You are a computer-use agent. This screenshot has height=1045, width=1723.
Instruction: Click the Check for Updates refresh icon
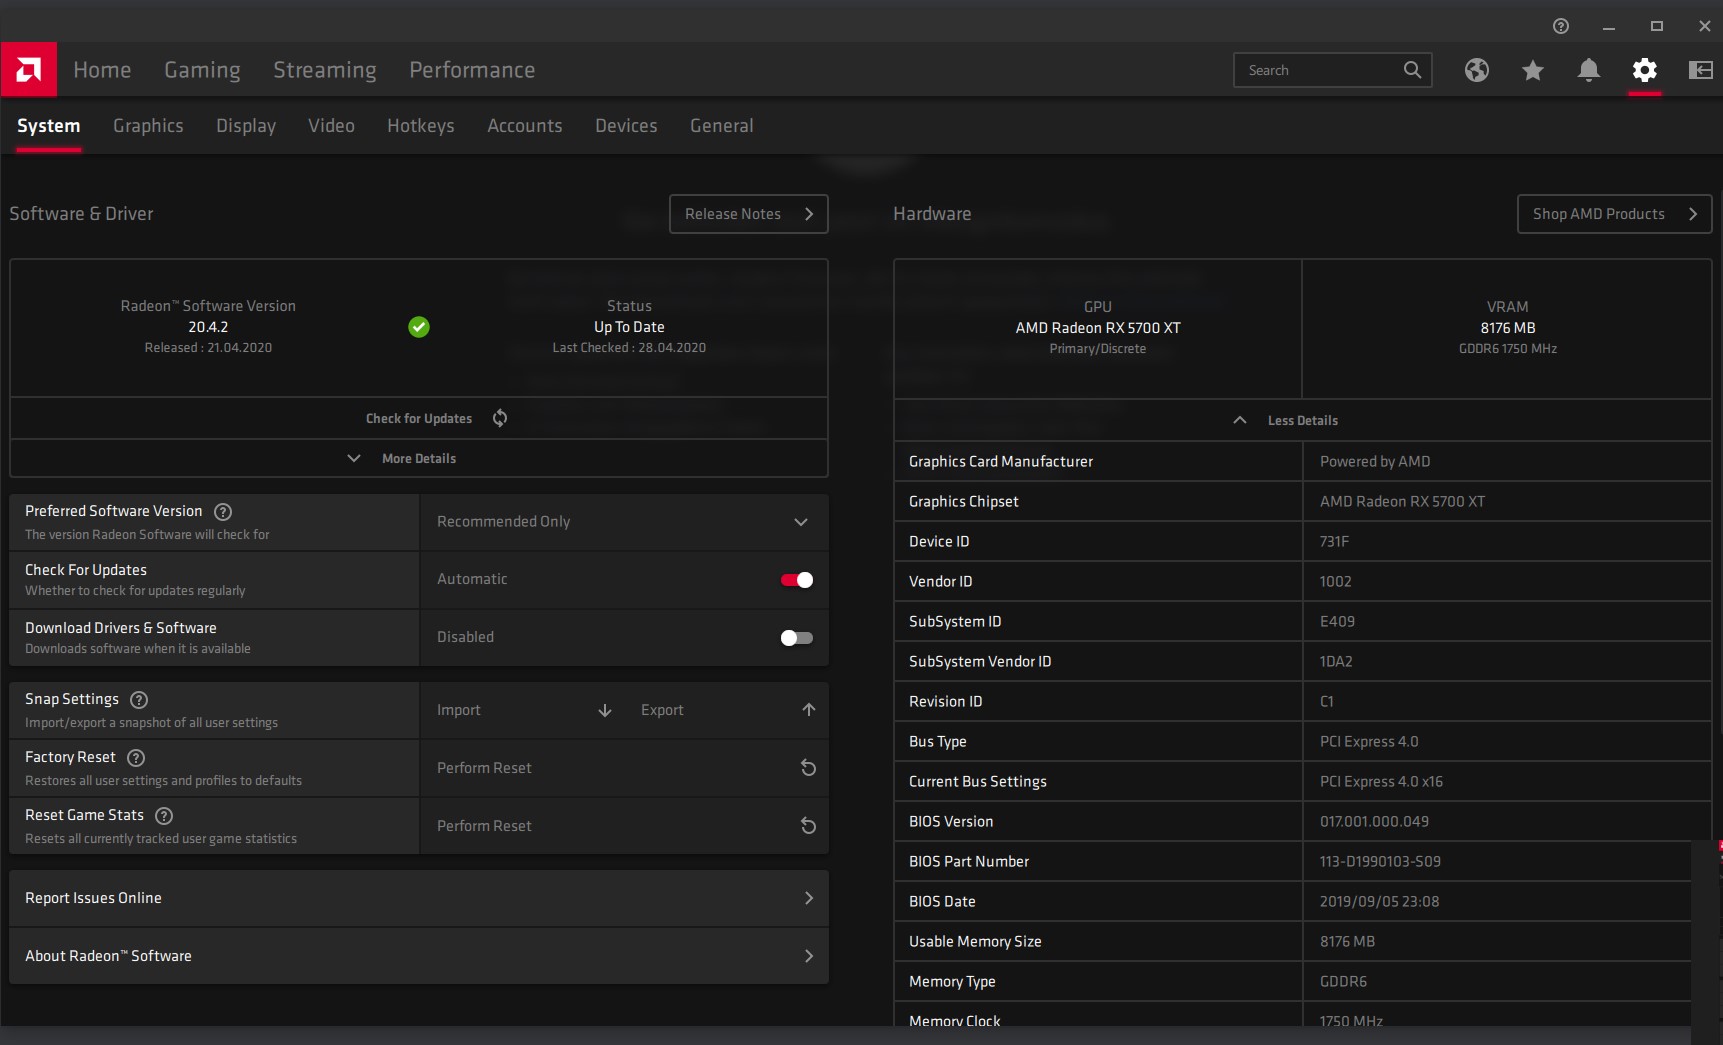tap(500, 418)
